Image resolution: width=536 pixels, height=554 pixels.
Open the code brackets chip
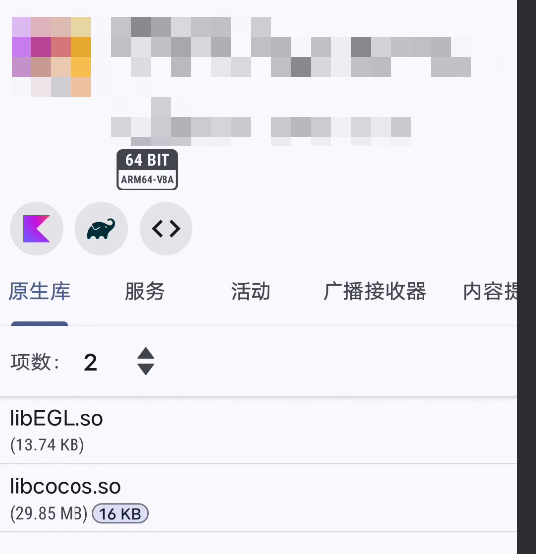(x=166, y=229)
